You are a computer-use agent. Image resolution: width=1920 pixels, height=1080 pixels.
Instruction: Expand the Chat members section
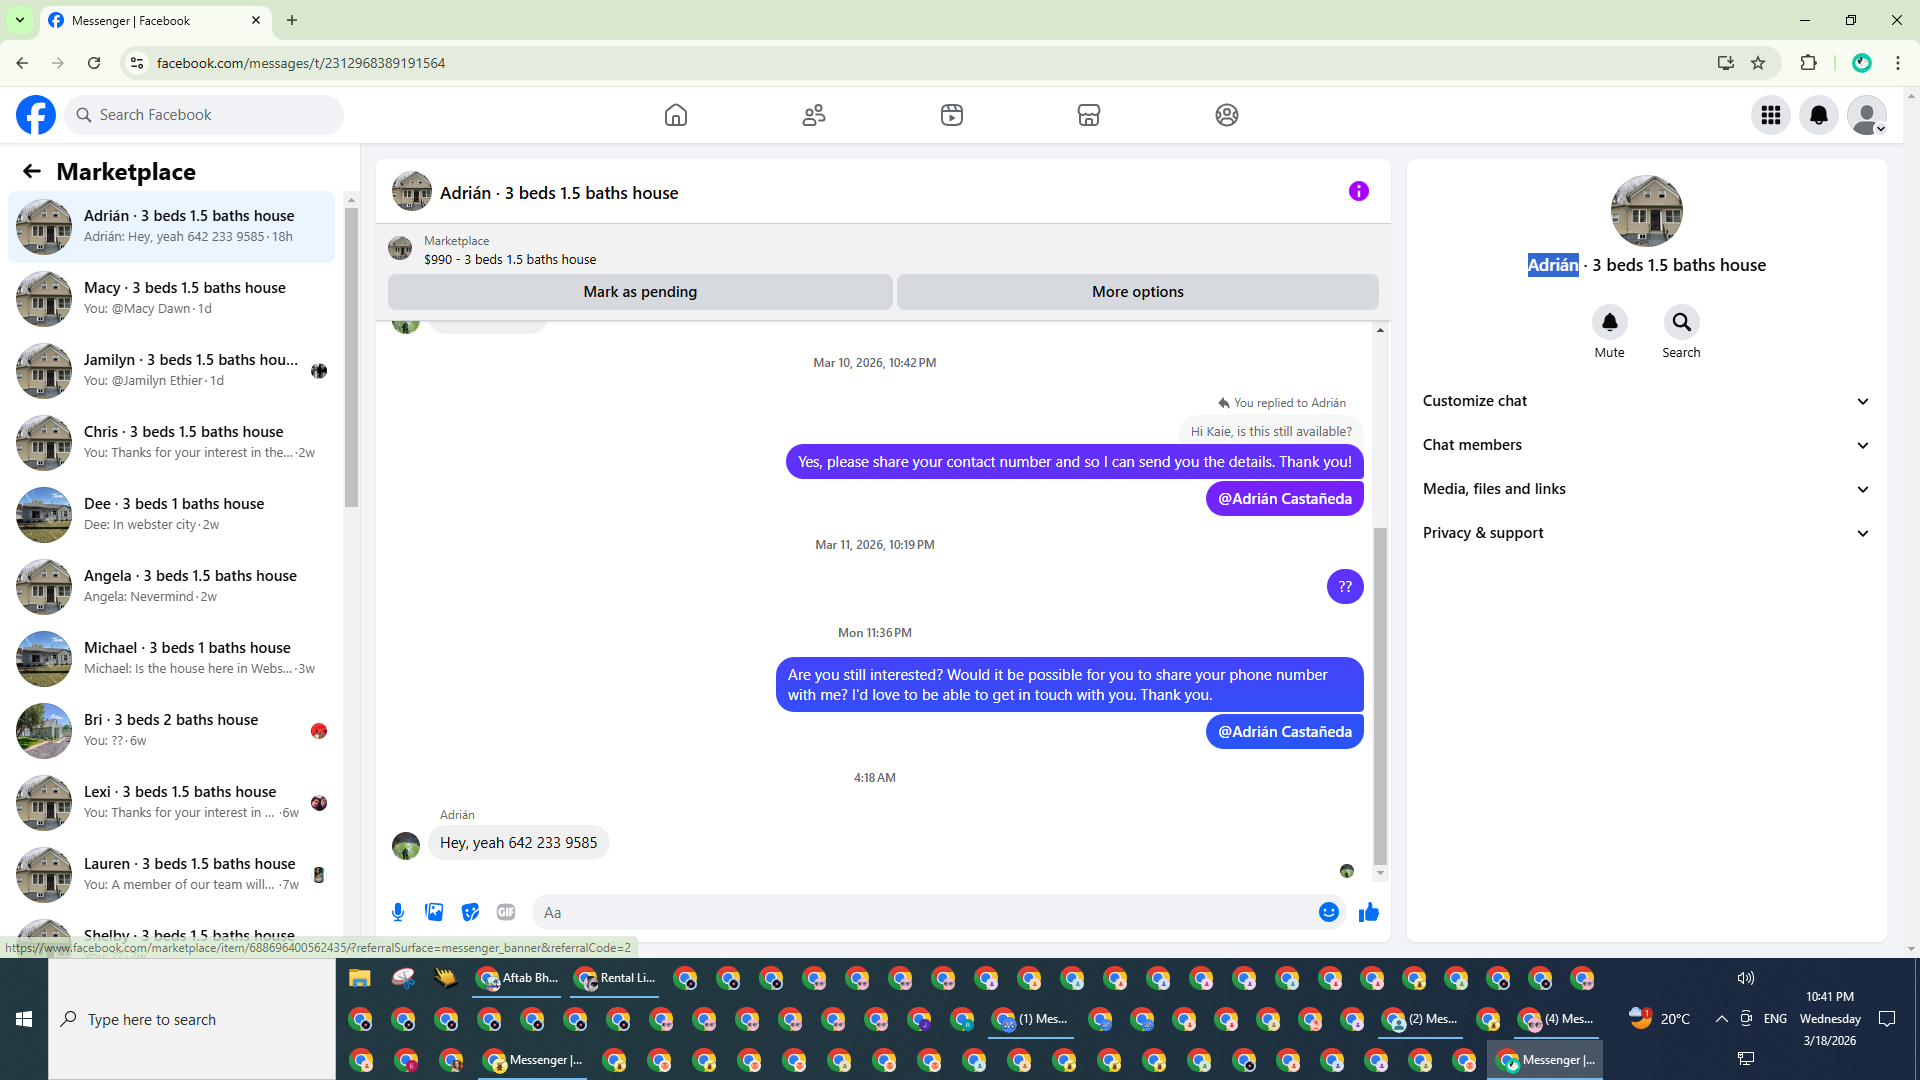(x=1645, y=445)
